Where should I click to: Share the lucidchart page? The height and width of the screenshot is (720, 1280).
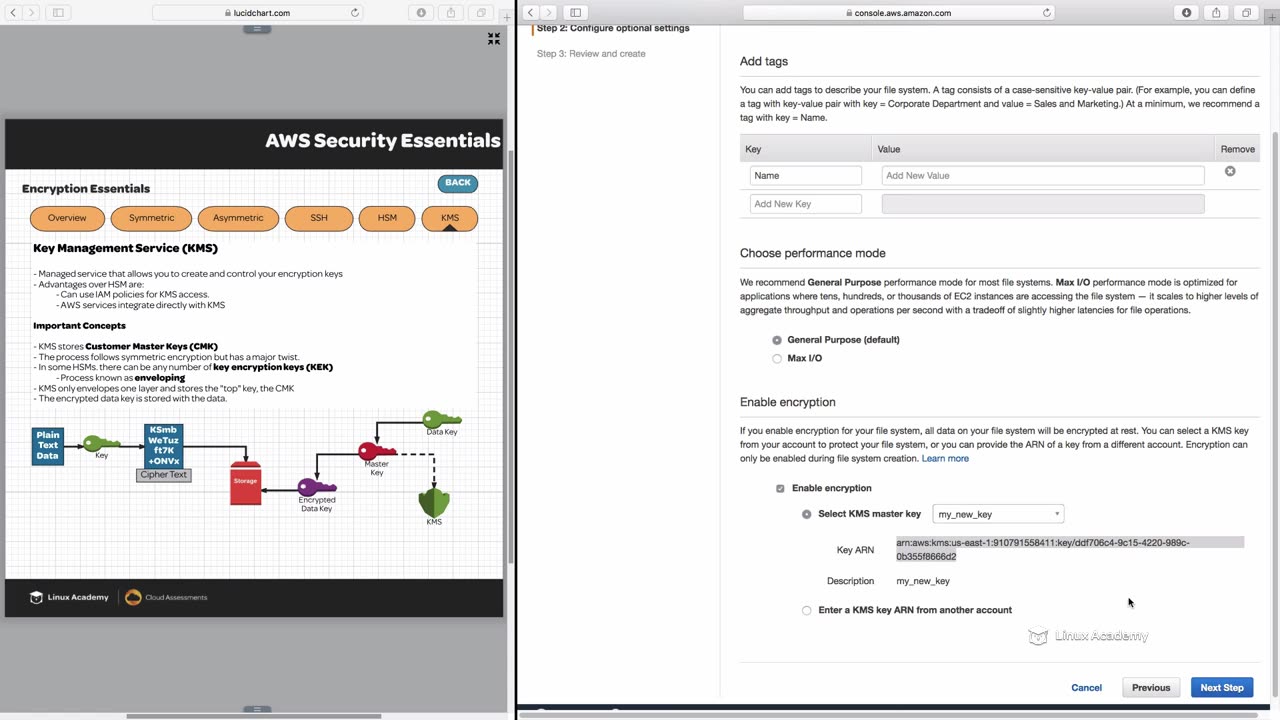(x=451, y=13)
